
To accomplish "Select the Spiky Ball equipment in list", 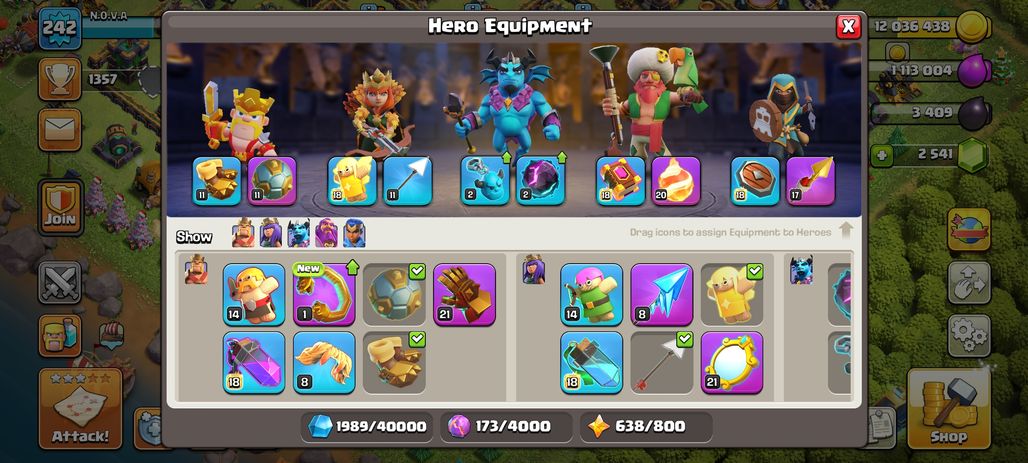I will [x=394, y=294].
